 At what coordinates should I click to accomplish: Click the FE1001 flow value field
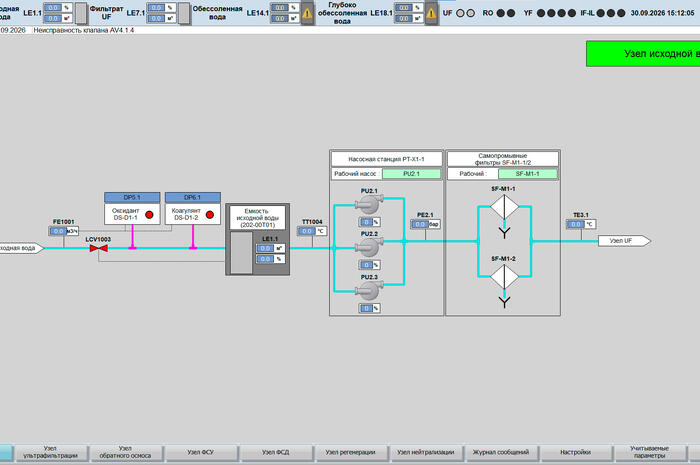coord(58,231)
